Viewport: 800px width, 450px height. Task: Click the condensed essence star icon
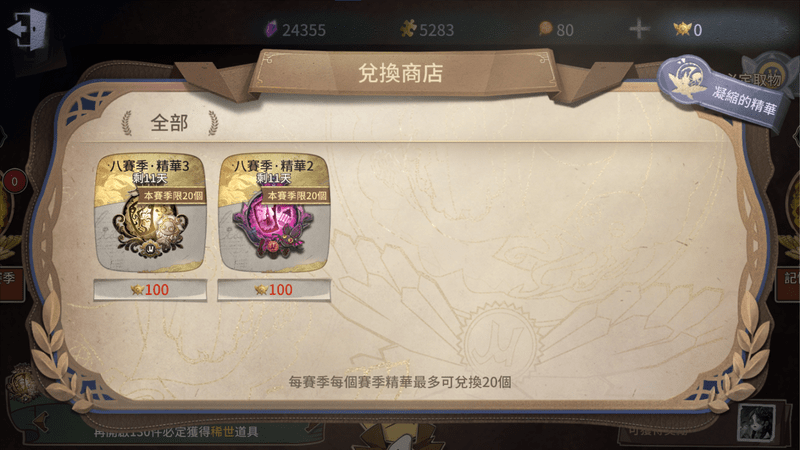[x=682, y=29]
